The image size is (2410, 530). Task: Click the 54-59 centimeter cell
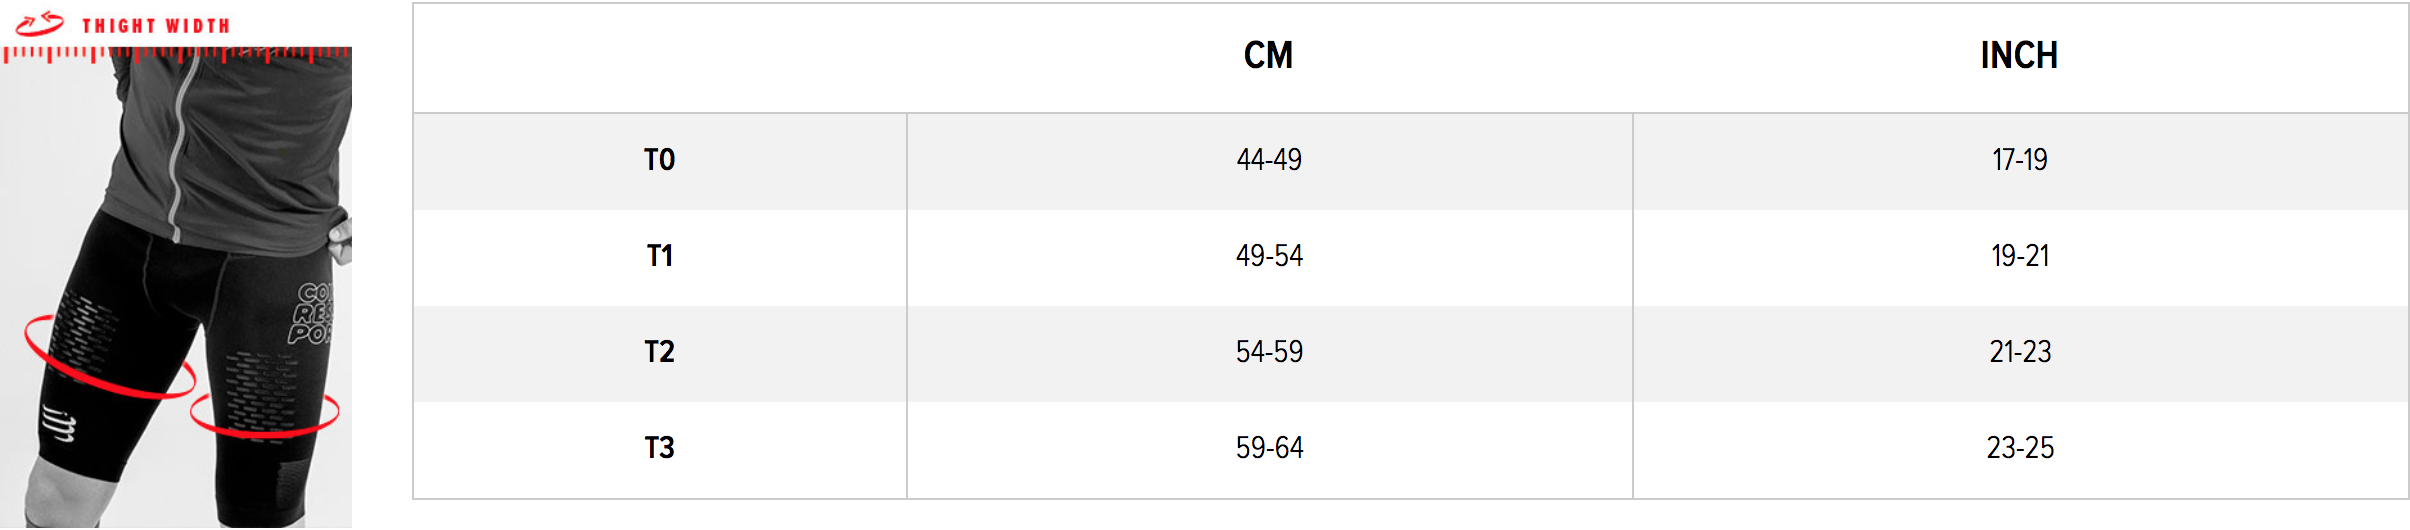click(x=1269, y=352)
